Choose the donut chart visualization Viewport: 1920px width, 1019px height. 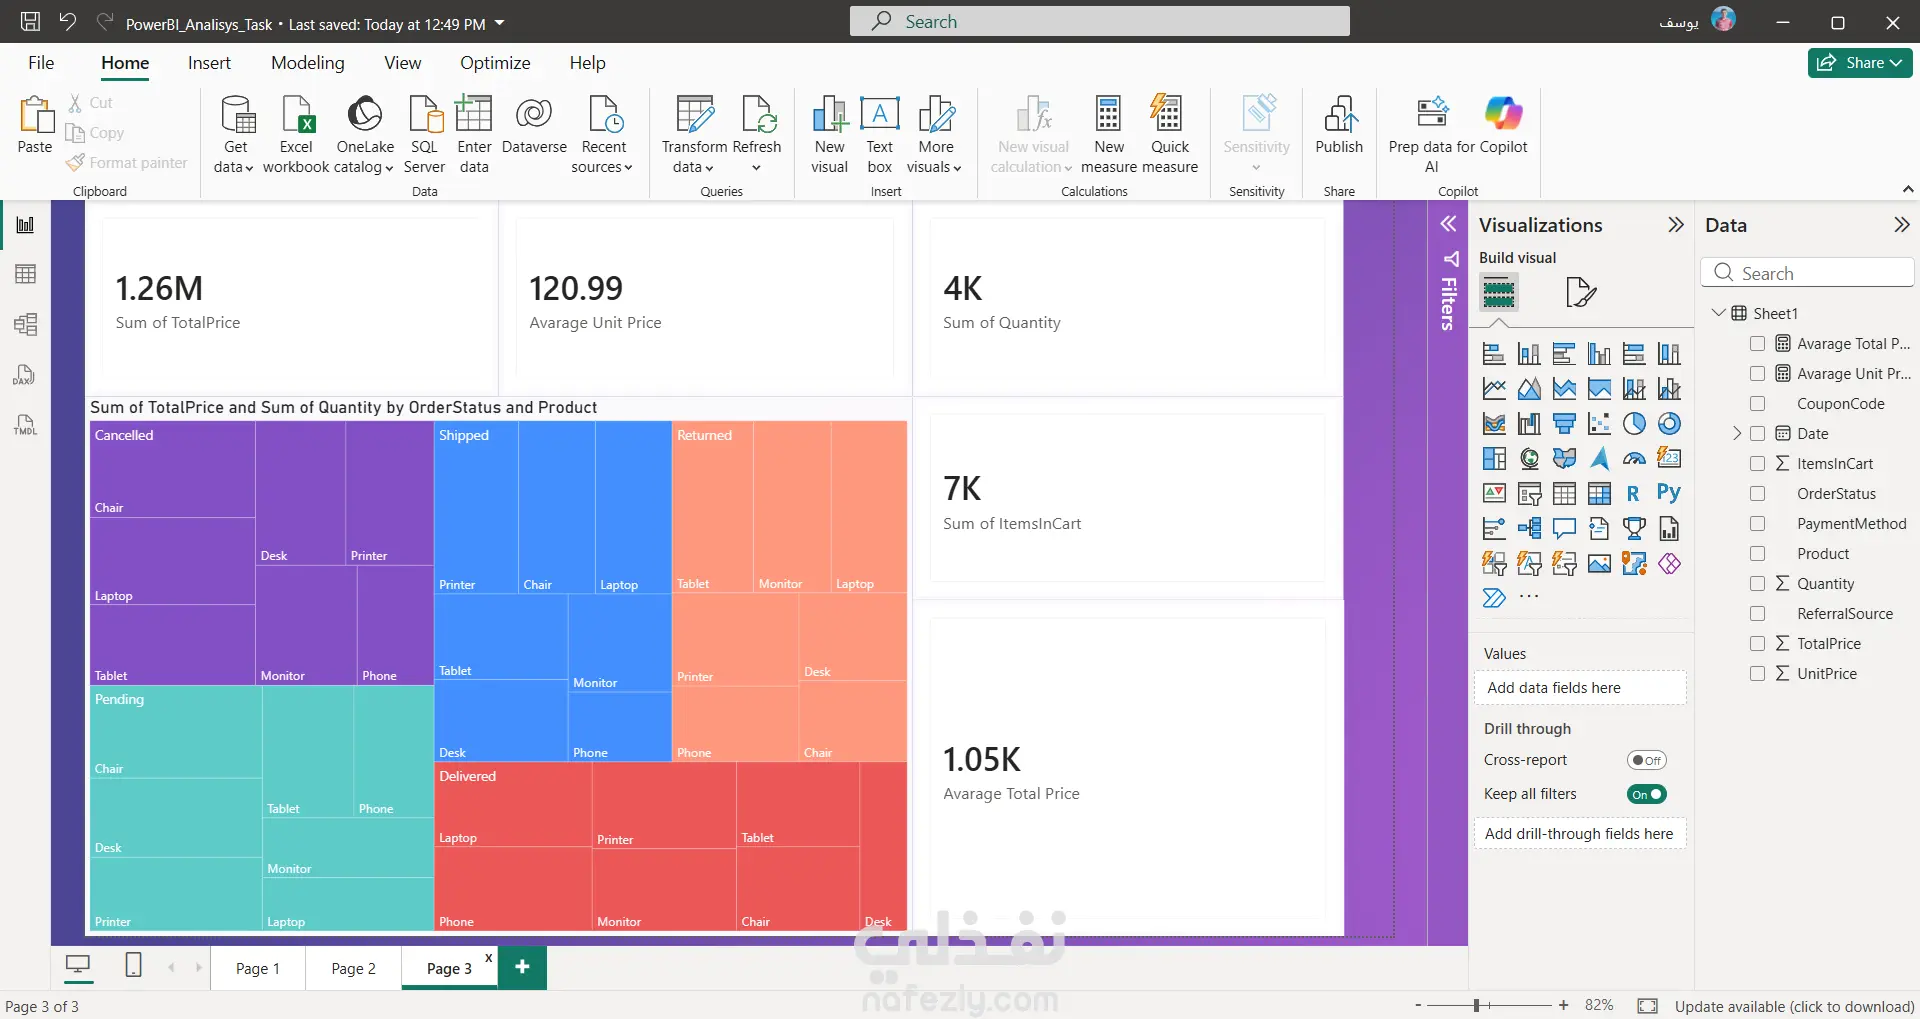point(1669,424)
